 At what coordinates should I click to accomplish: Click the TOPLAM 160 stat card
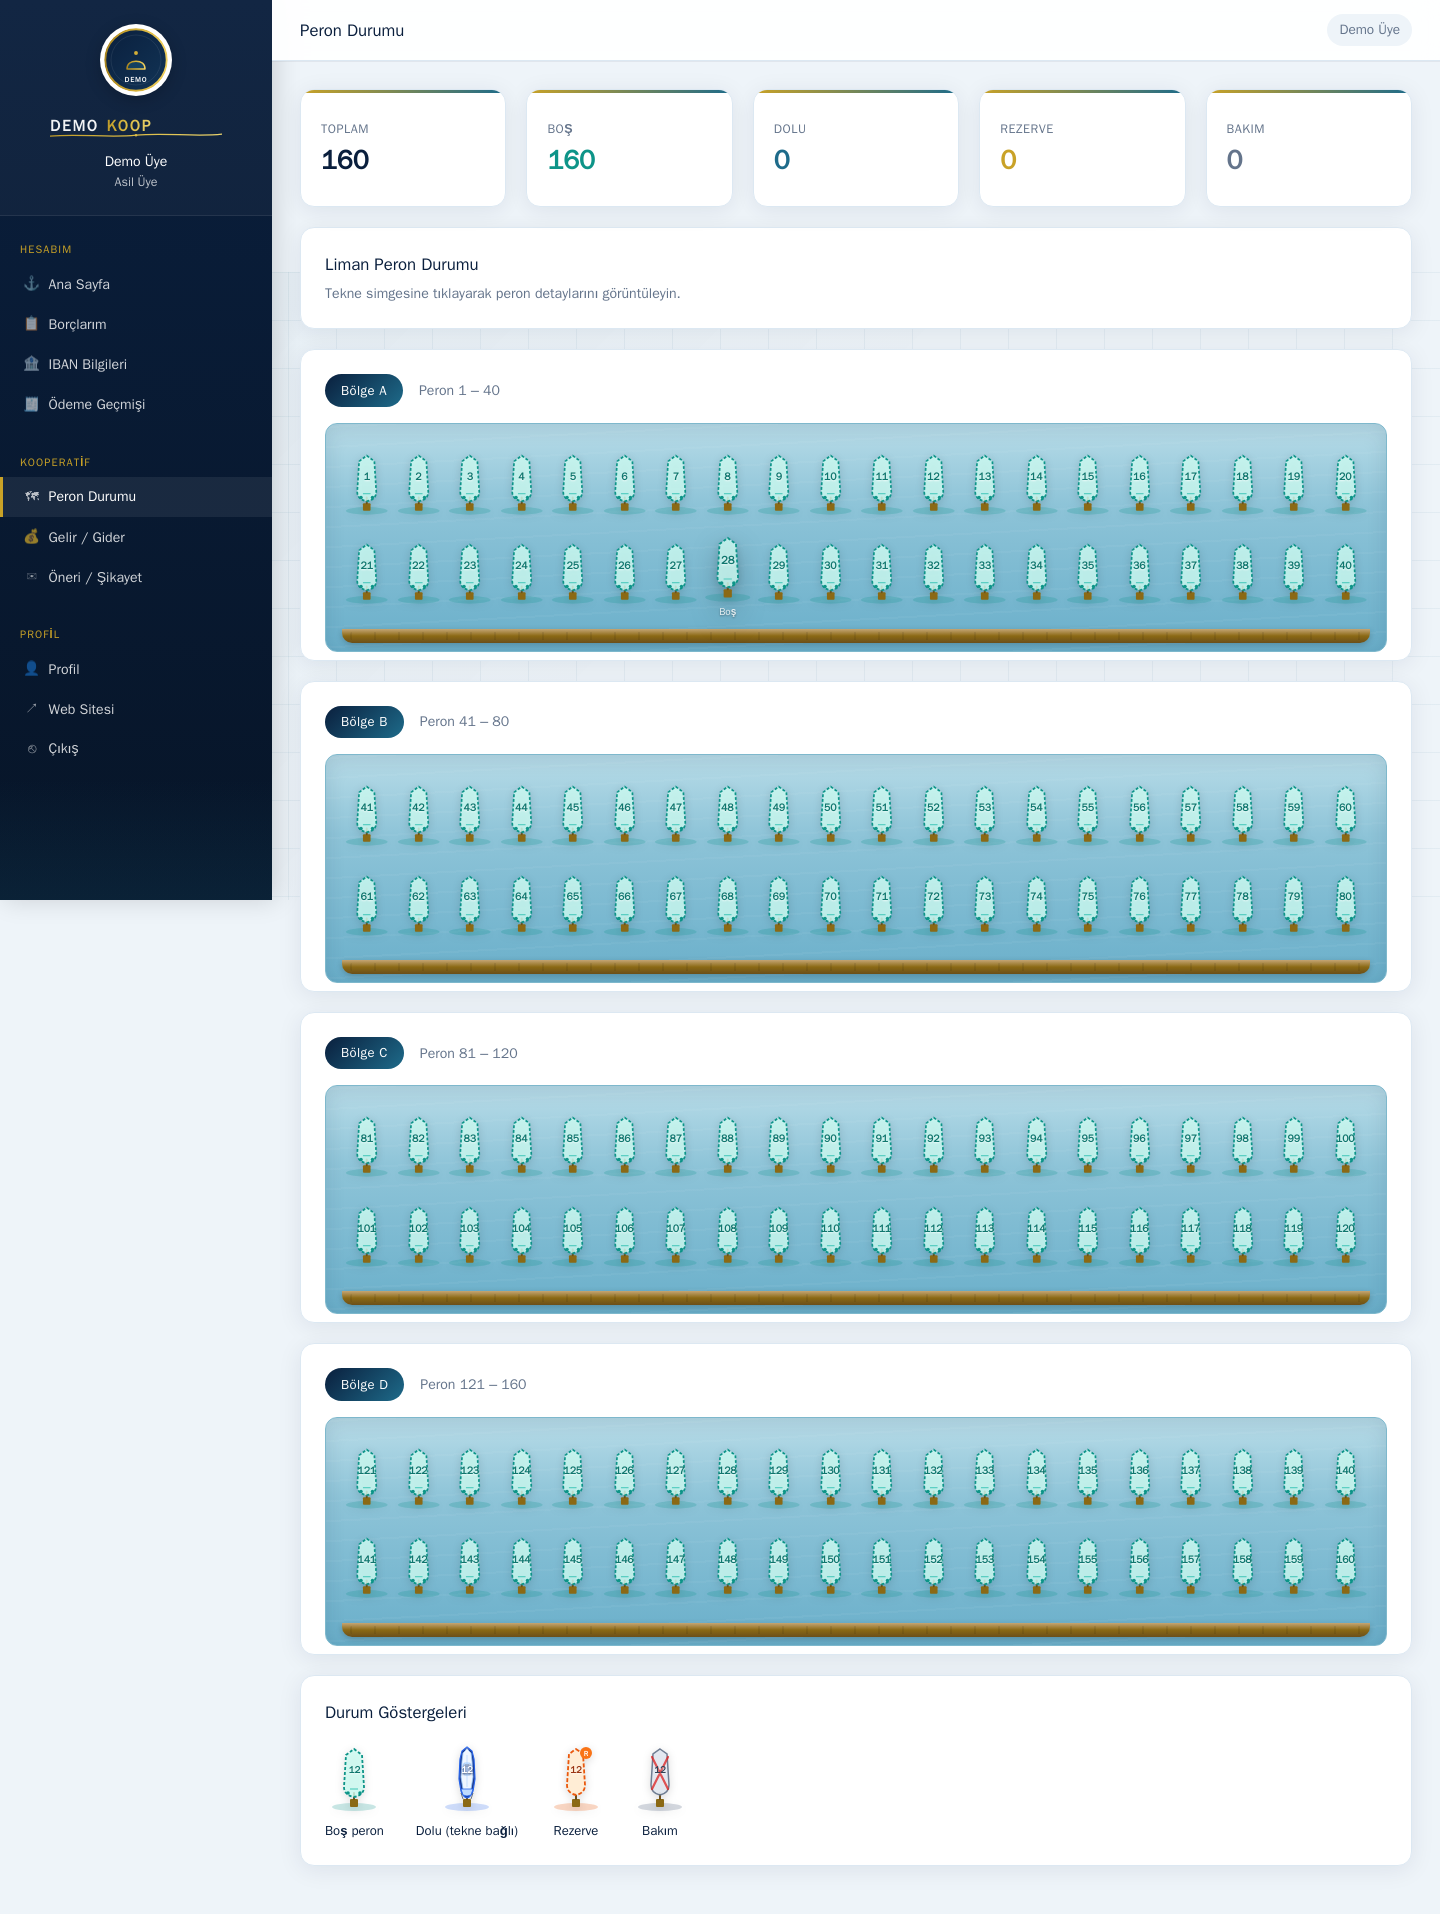pos(403,148)
